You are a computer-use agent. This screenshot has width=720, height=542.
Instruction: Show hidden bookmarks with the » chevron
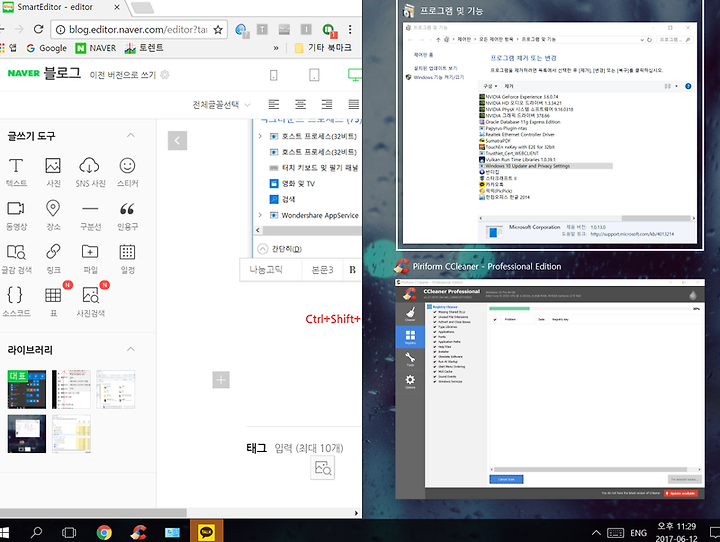tap(276, 48)
